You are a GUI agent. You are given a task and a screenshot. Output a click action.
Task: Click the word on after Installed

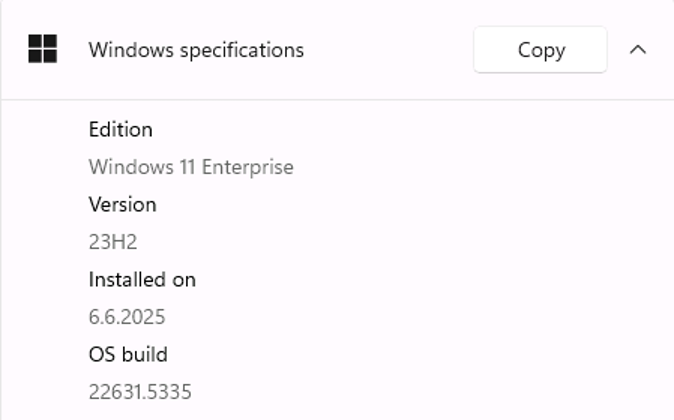pos(184,280)
